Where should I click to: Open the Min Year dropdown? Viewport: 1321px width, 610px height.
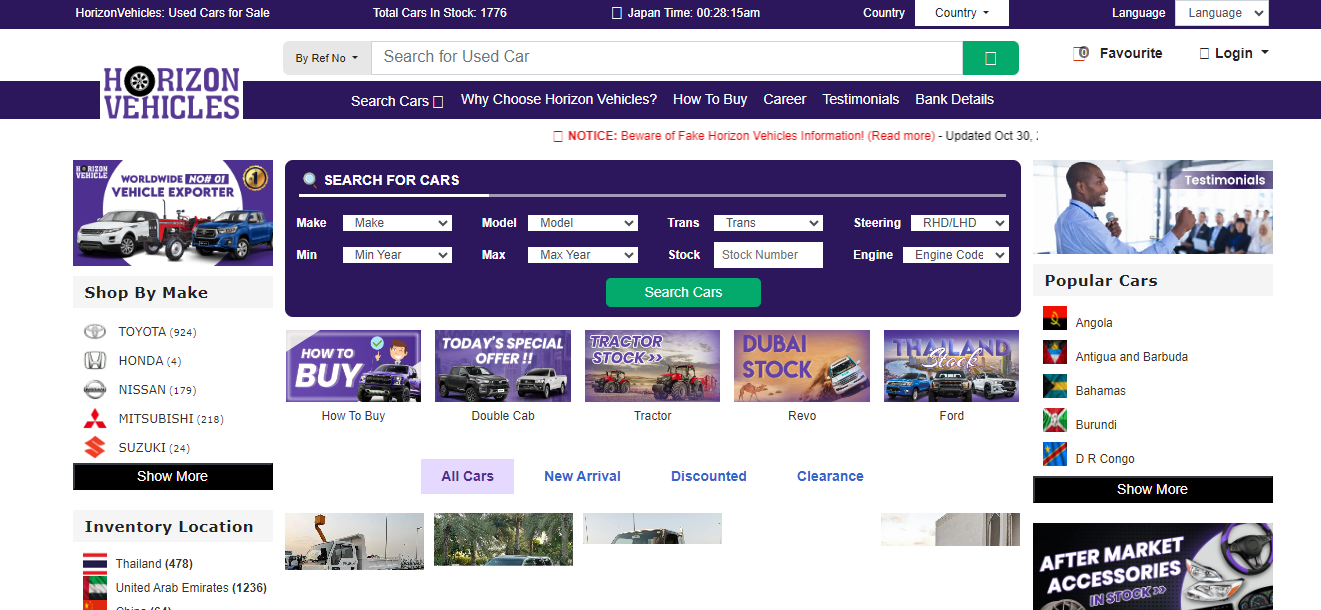pos(397,255)
